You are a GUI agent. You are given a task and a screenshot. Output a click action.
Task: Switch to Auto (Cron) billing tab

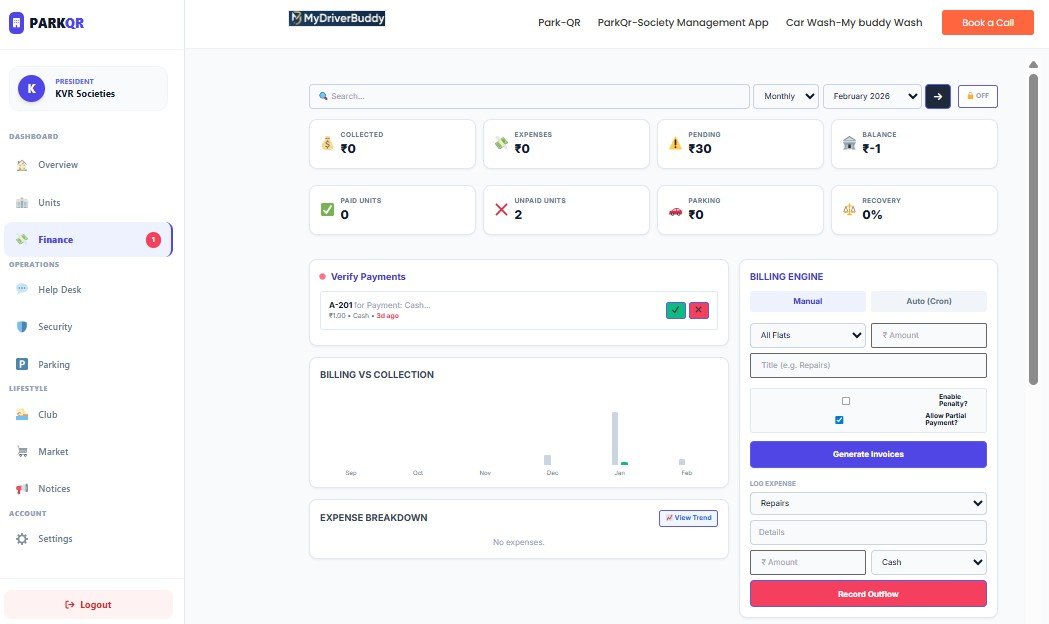(928, 301)
